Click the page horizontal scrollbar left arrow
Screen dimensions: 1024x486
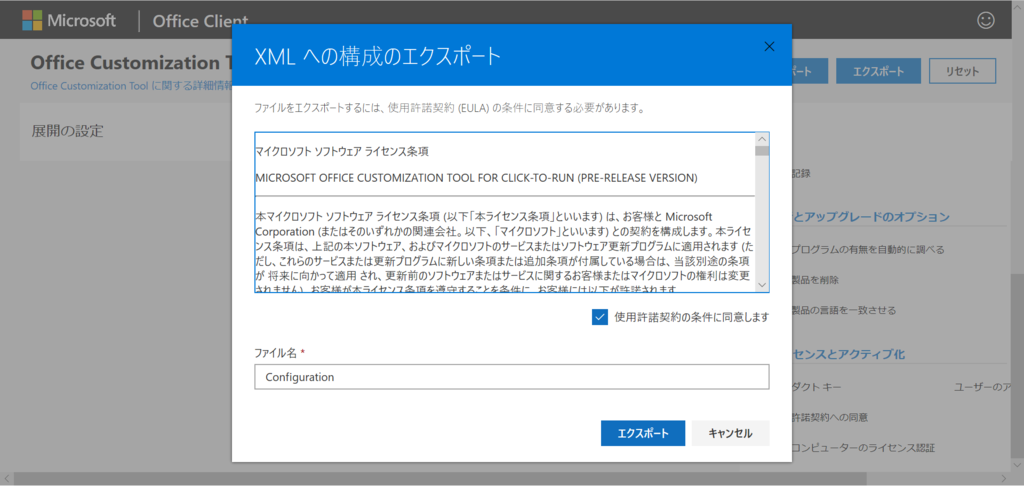pyautogui.click(x=6, y=479)
